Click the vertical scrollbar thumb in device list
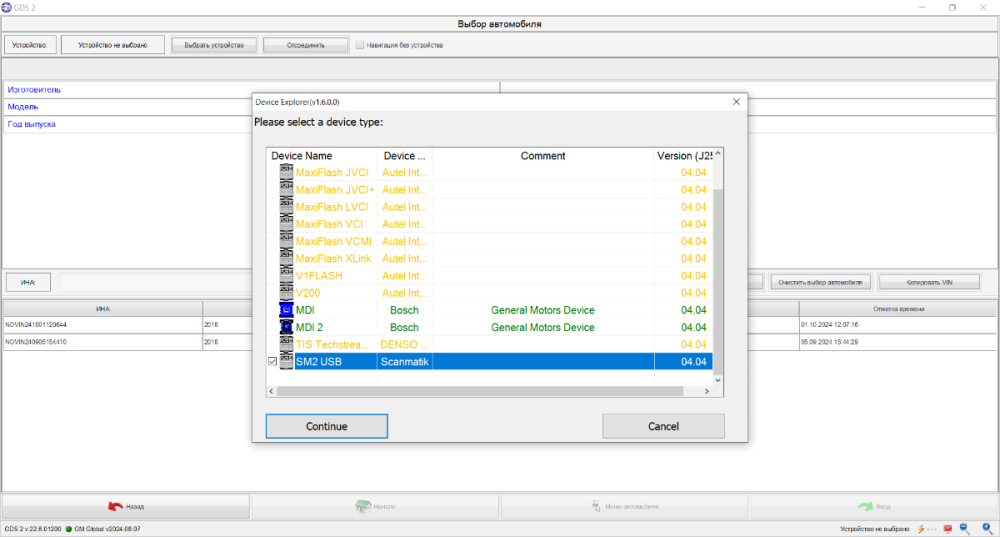Image resolution: width=1000 pixels, height=537 pixels. (x=717, y=281)
